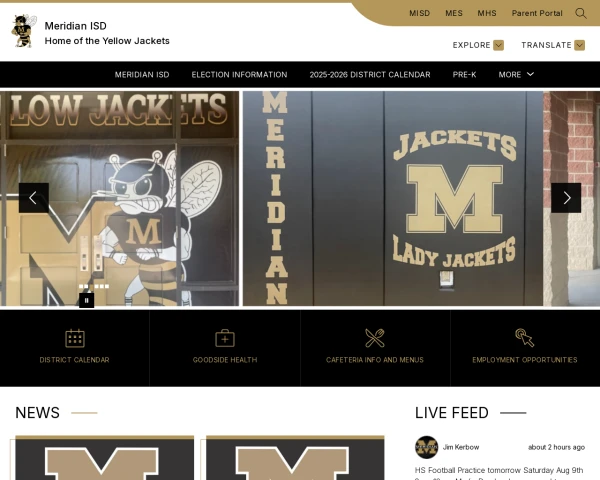The width and height of the screenshot is (600, 480).
Task: Click the Yellow Jacket mascot logo
Action: point(24,31)
